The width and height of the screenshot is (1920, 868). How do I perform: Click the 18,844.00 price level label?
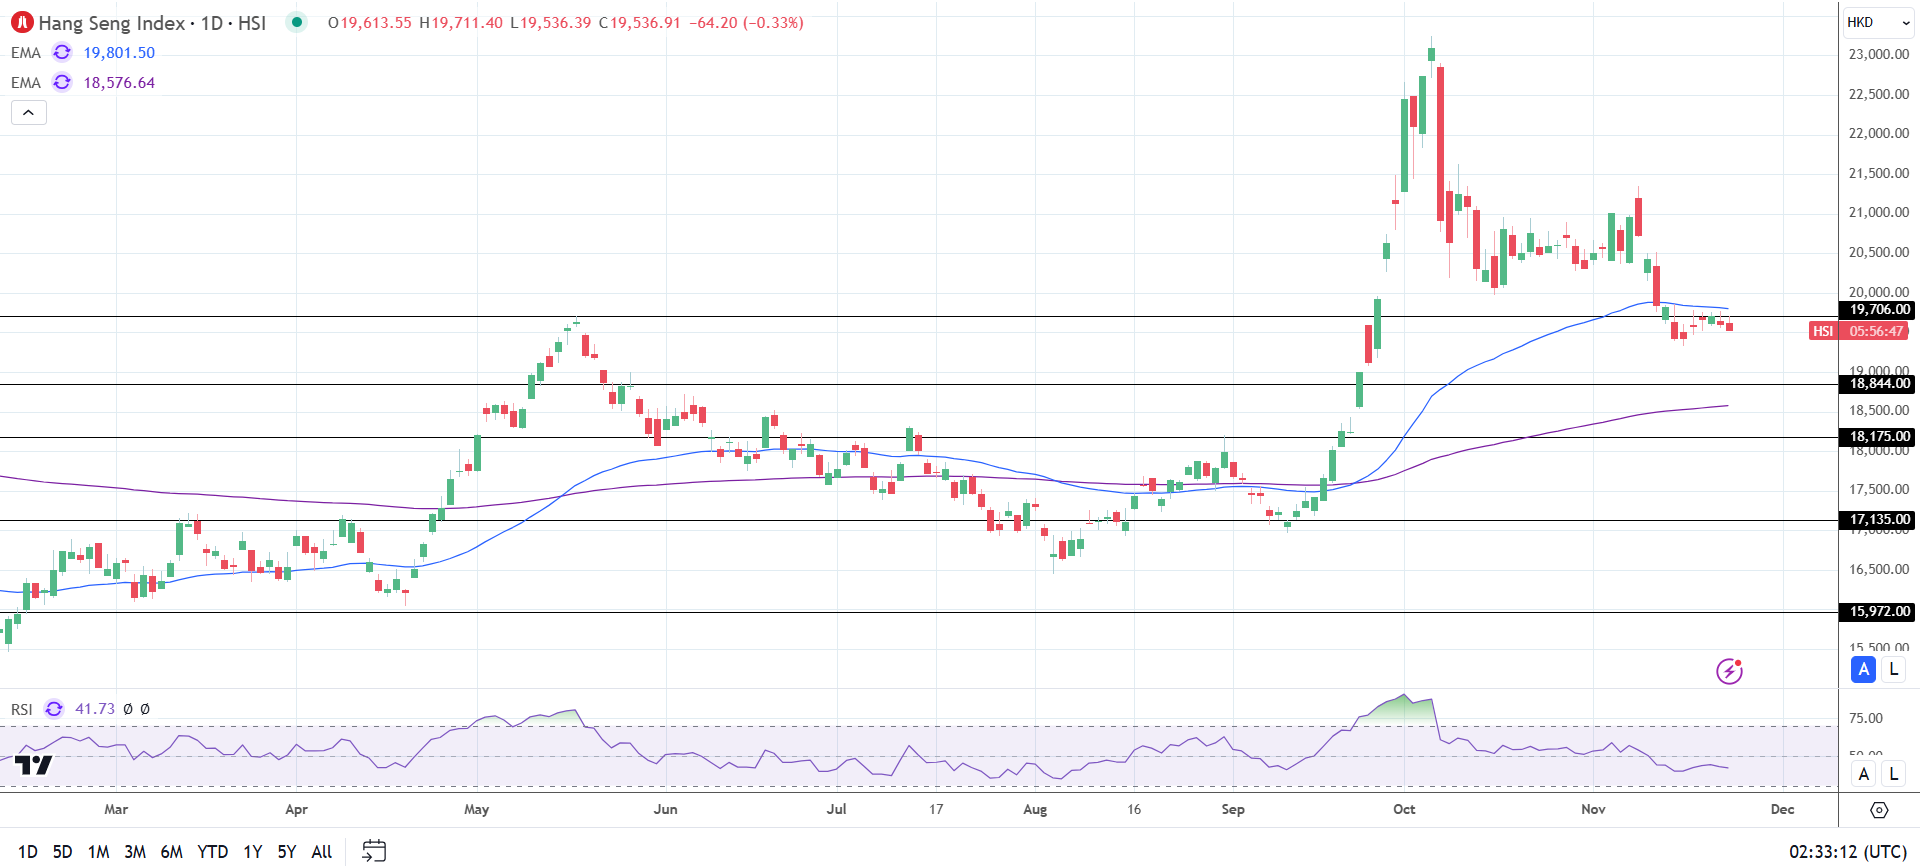click(x=1879, y=384)
